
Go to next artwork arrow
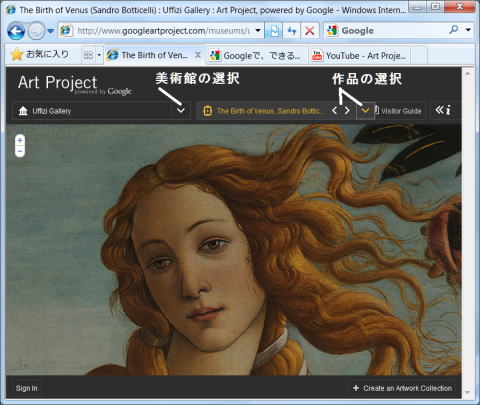347,110
